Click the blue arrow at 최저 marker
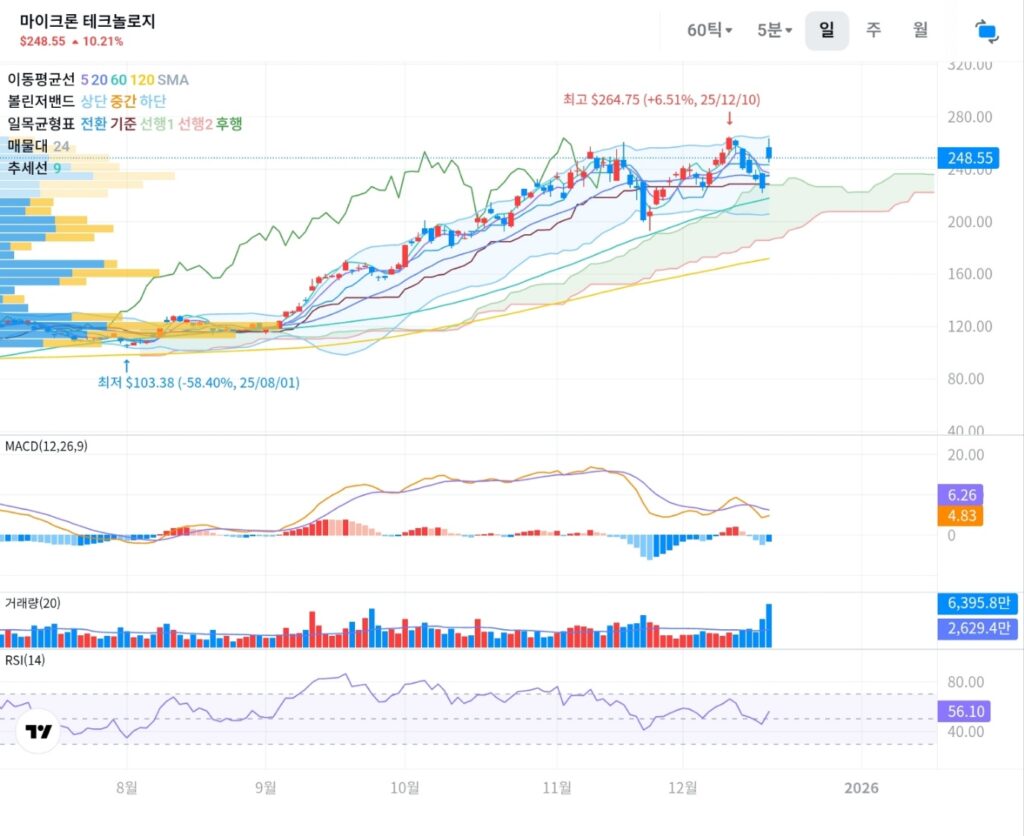1024x836 pixels. point(126,365)
